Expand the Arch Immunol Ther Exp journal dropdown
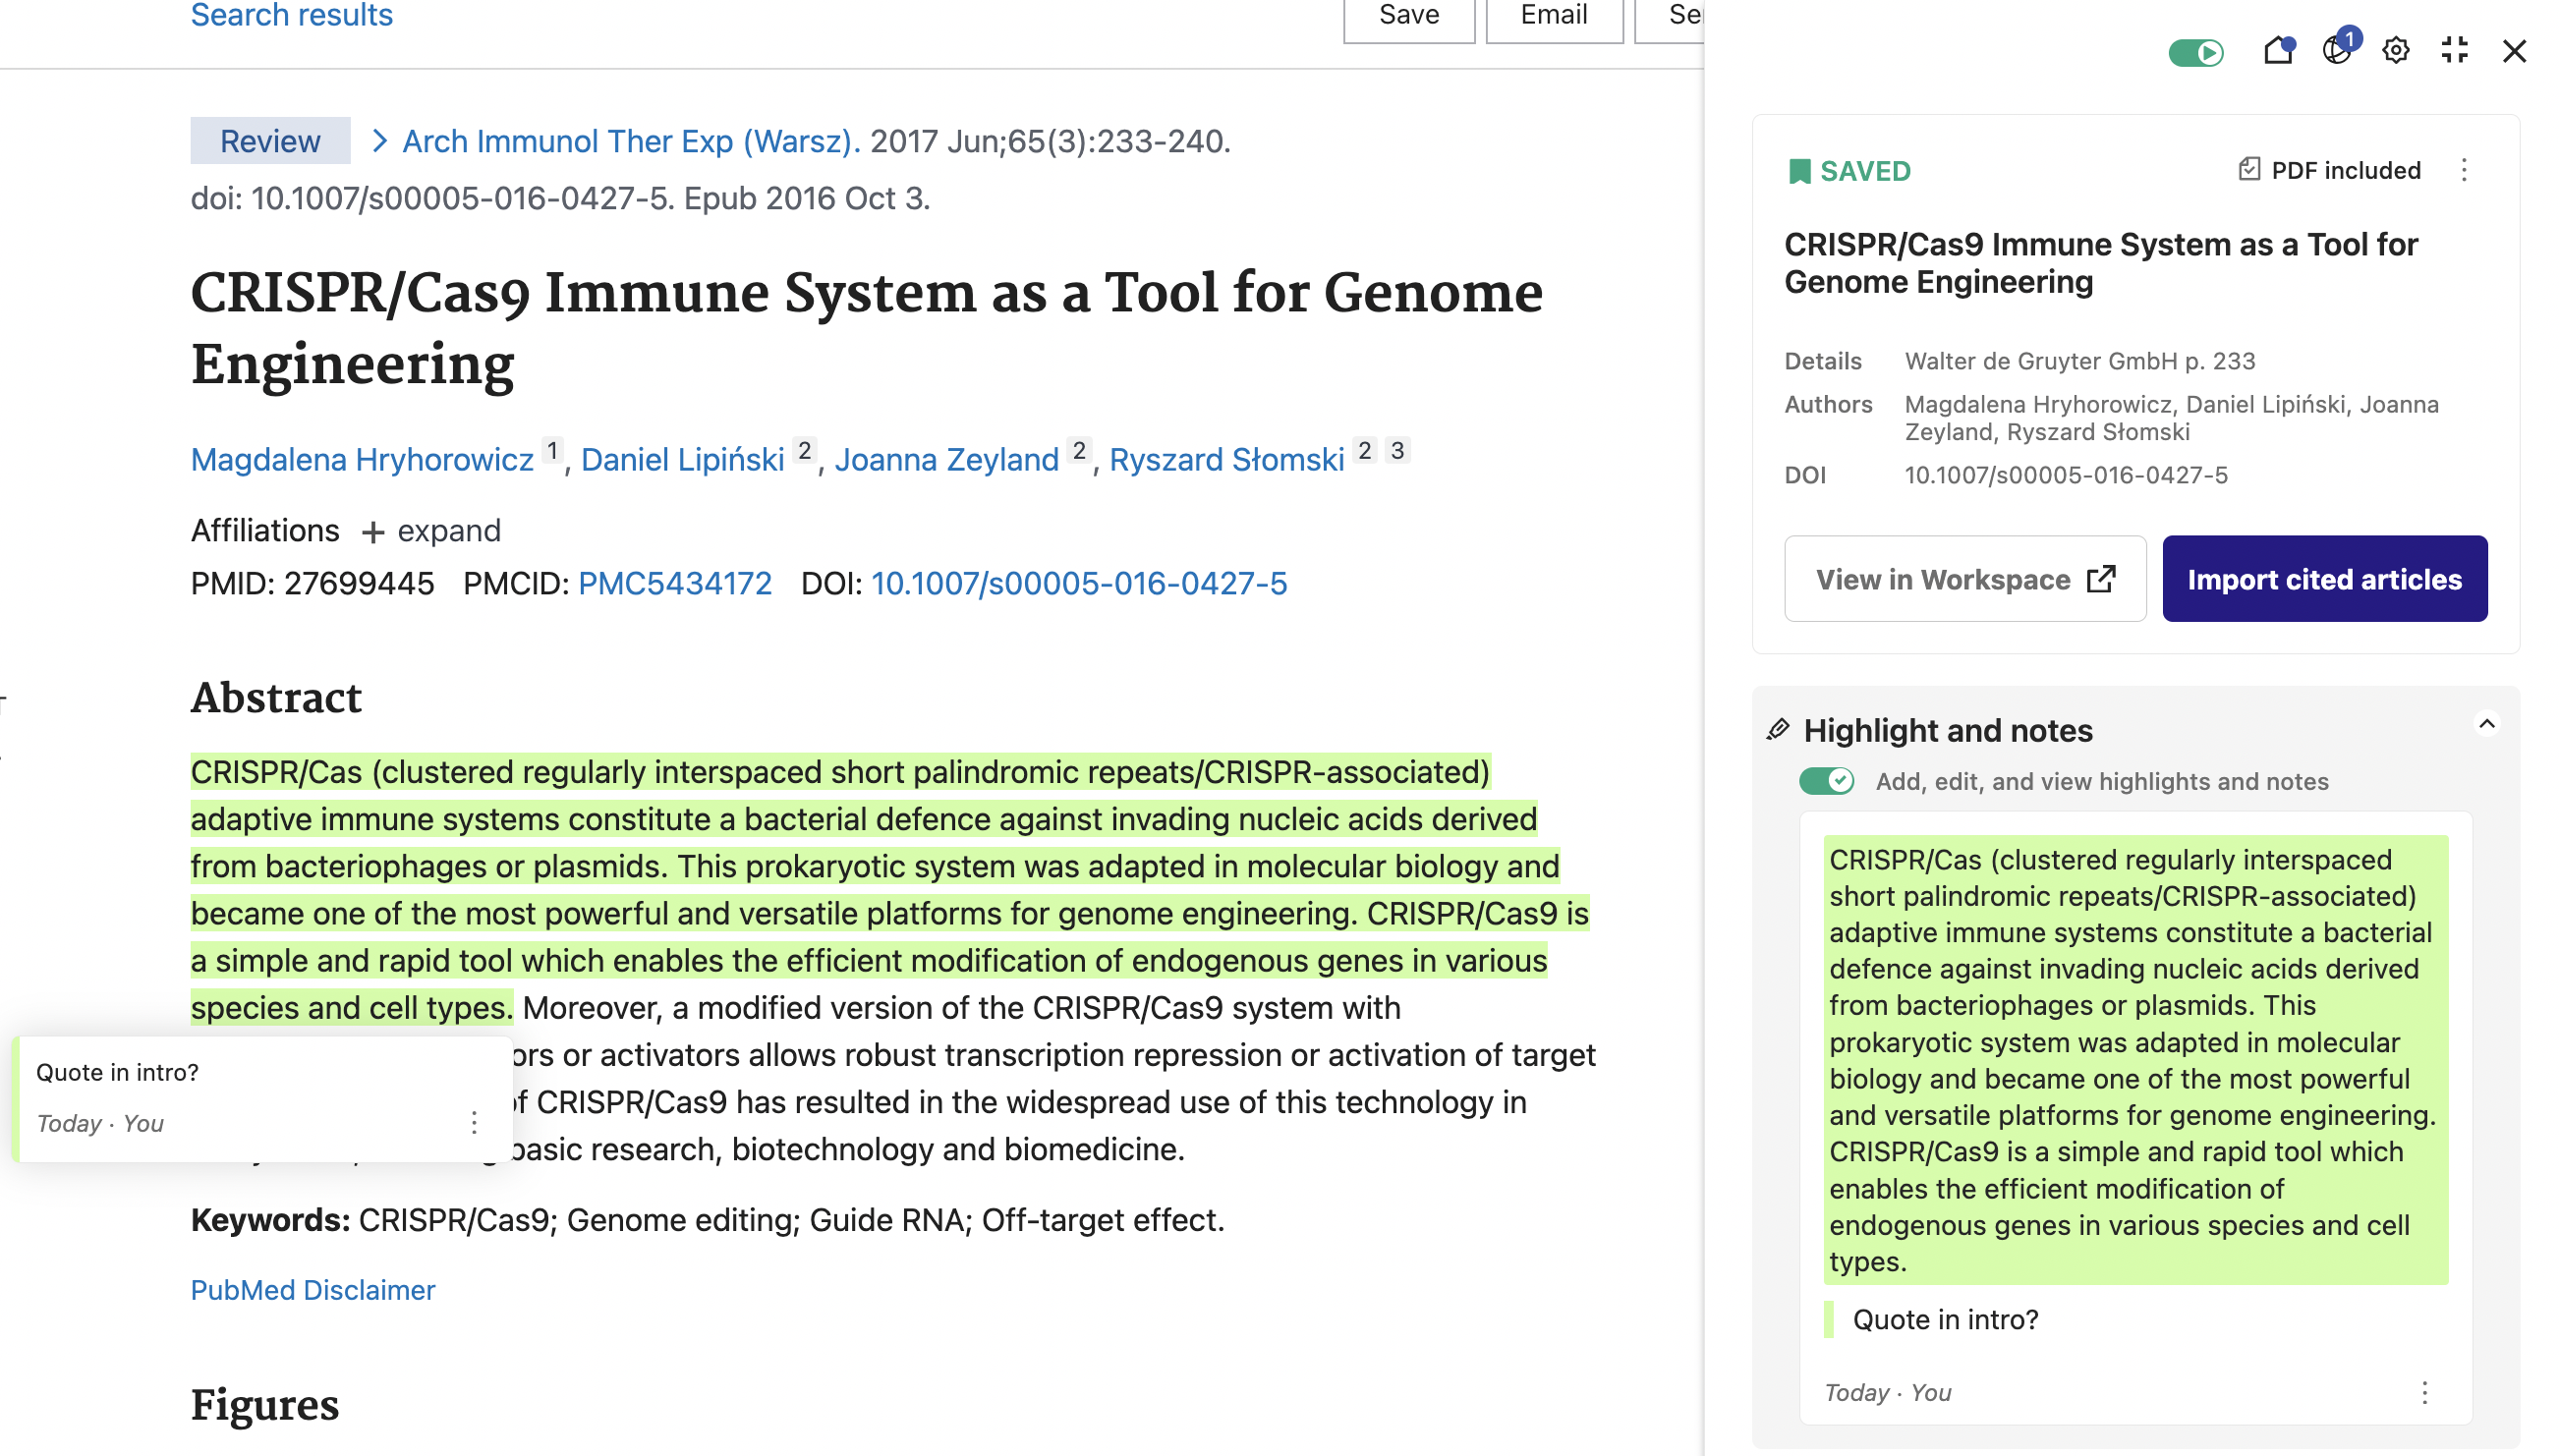Screen dimensions: 2559x1456 pyautogui.click(x=631, y=141)
